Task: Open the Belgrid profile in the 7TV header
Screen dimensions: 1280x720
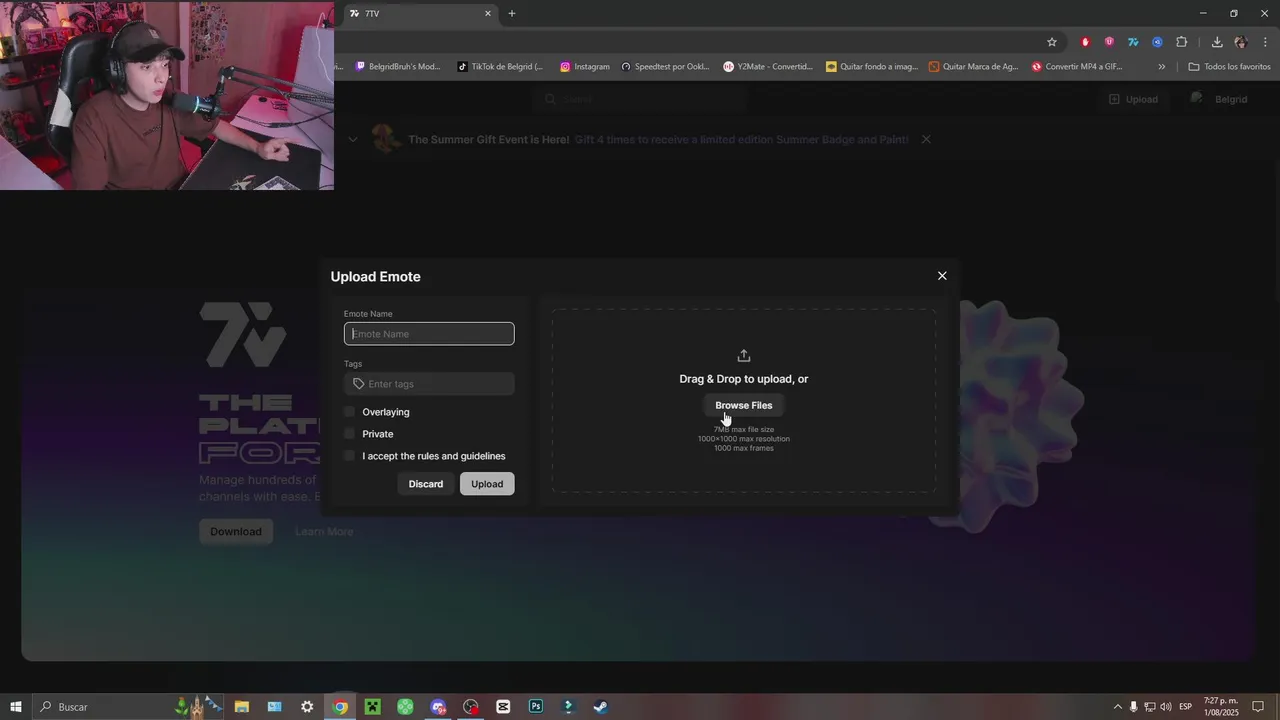Action: pos(1219,99)
